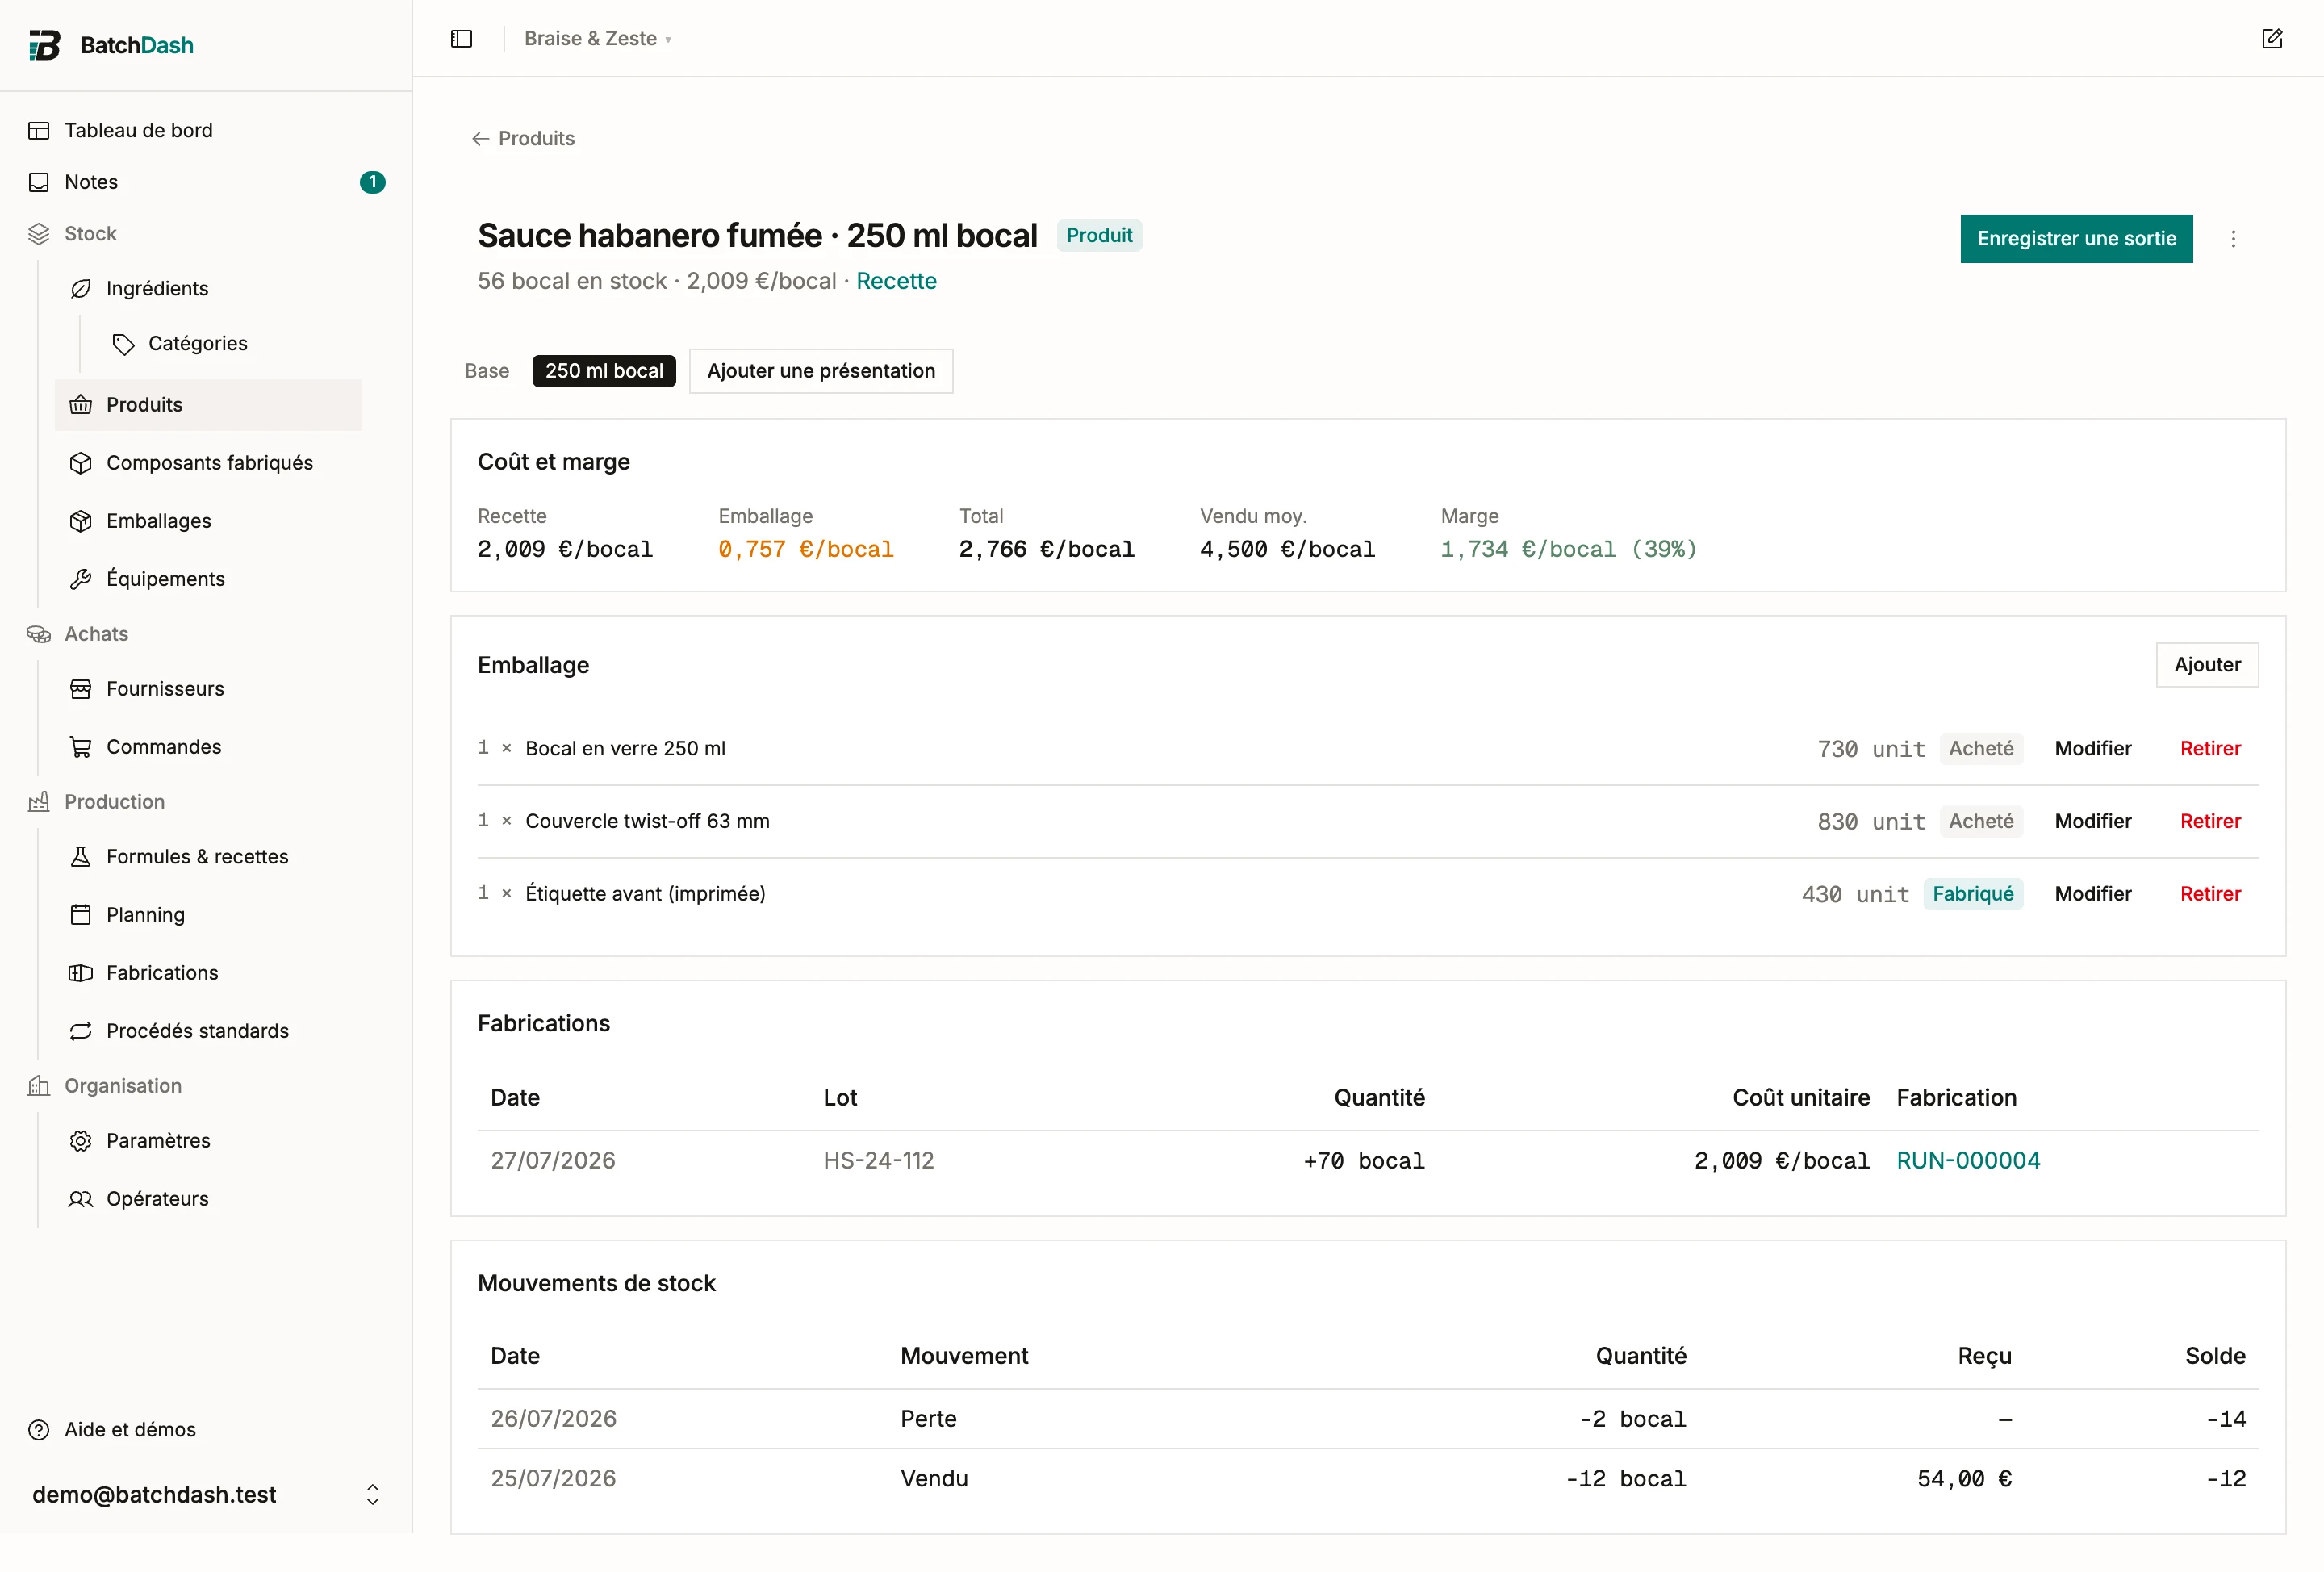2324x1572 pixels.
Task: Click the Procédés standards loop icon
Action: [81, 1031]
